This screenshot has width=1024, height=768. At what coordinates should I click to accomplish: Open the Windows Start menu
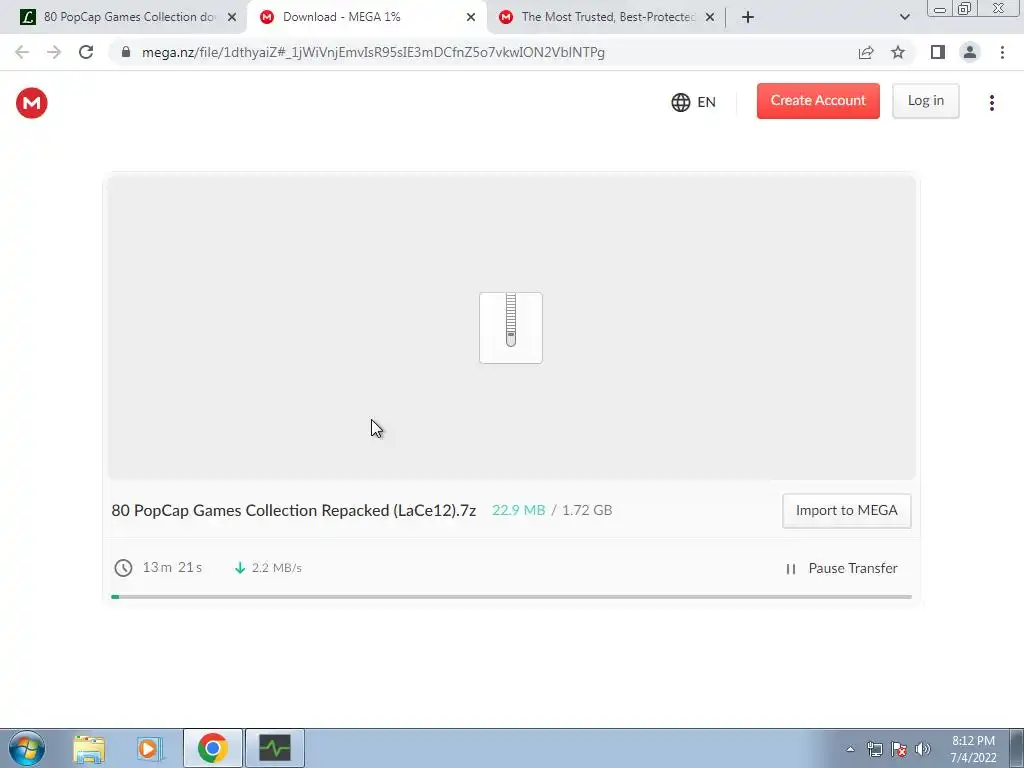[x=27, y=748]
